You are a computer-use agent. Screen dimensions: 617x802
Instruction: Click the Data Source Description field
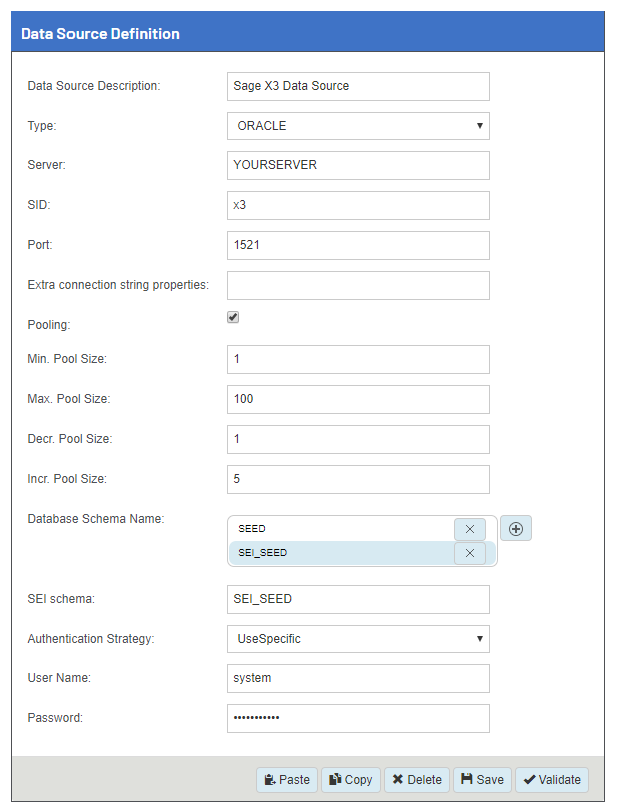pos(358,86)
